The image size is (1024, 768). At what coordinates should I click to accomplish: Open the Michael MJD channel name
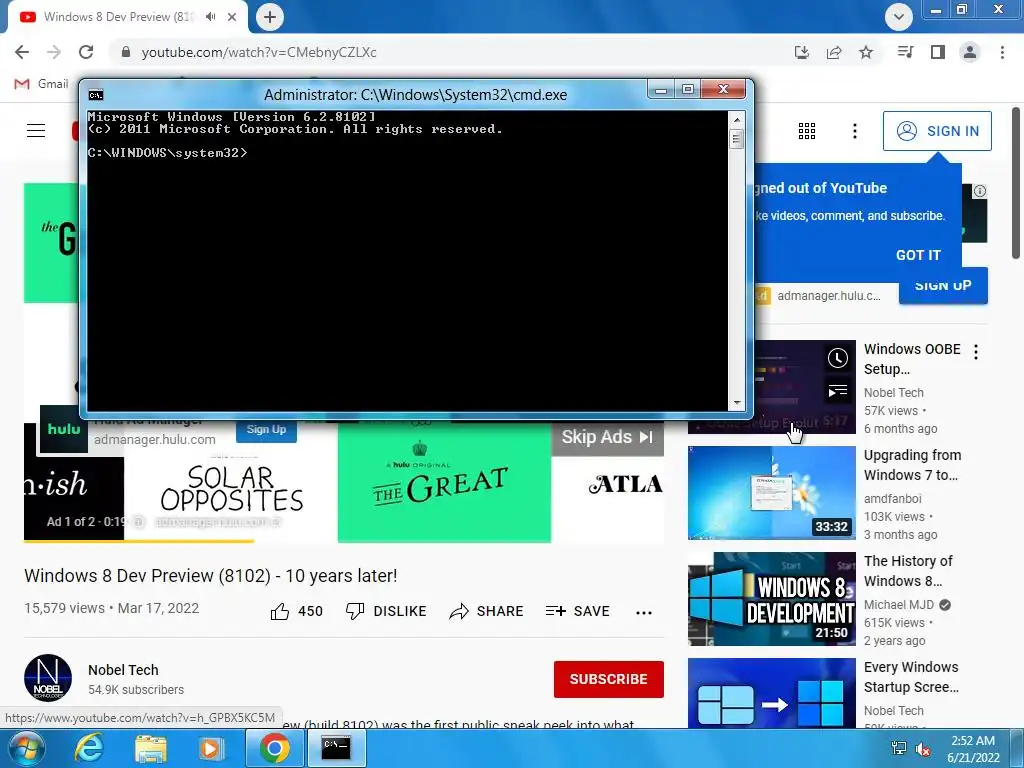pos(899,605)
